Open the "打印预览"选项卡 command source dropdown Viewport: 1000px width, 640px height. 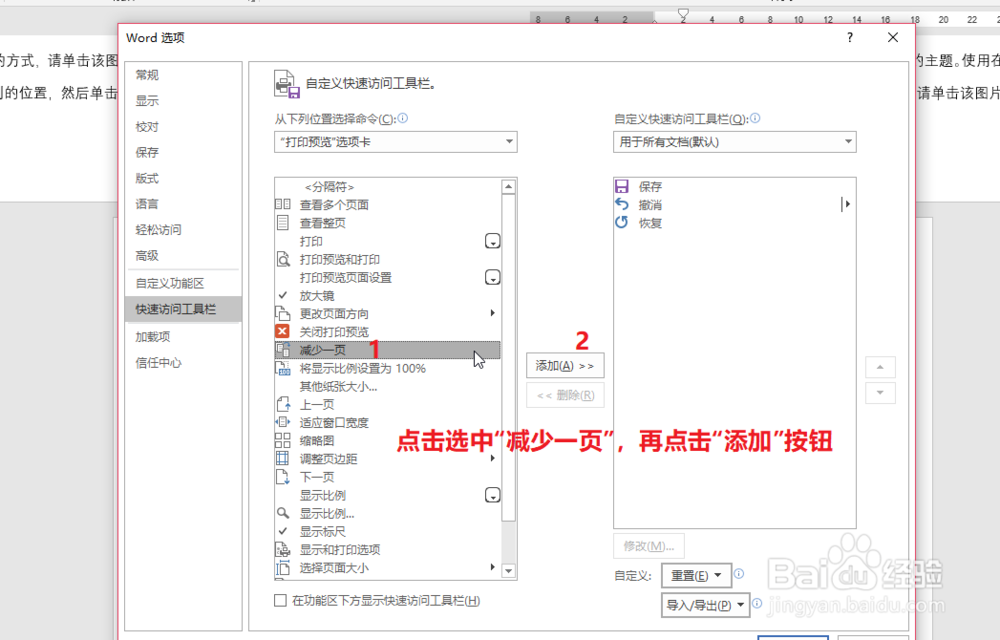coord(395,142)
